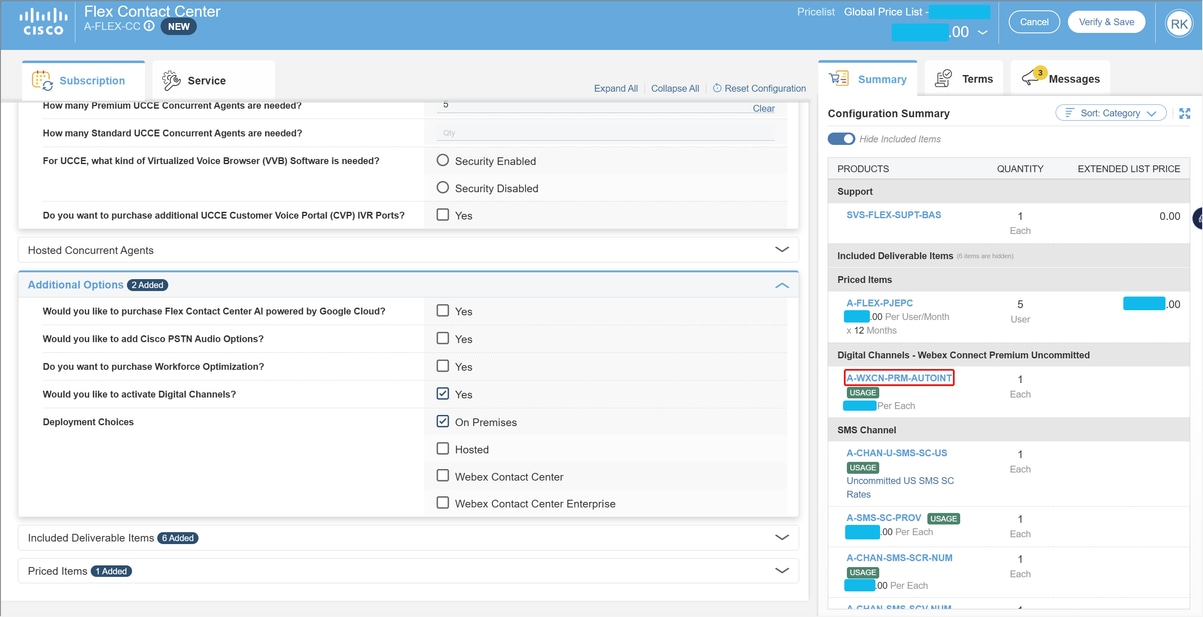Open the Sort: Category dropdown
Screen dimensions: 1203x617
coord(1111,113)
